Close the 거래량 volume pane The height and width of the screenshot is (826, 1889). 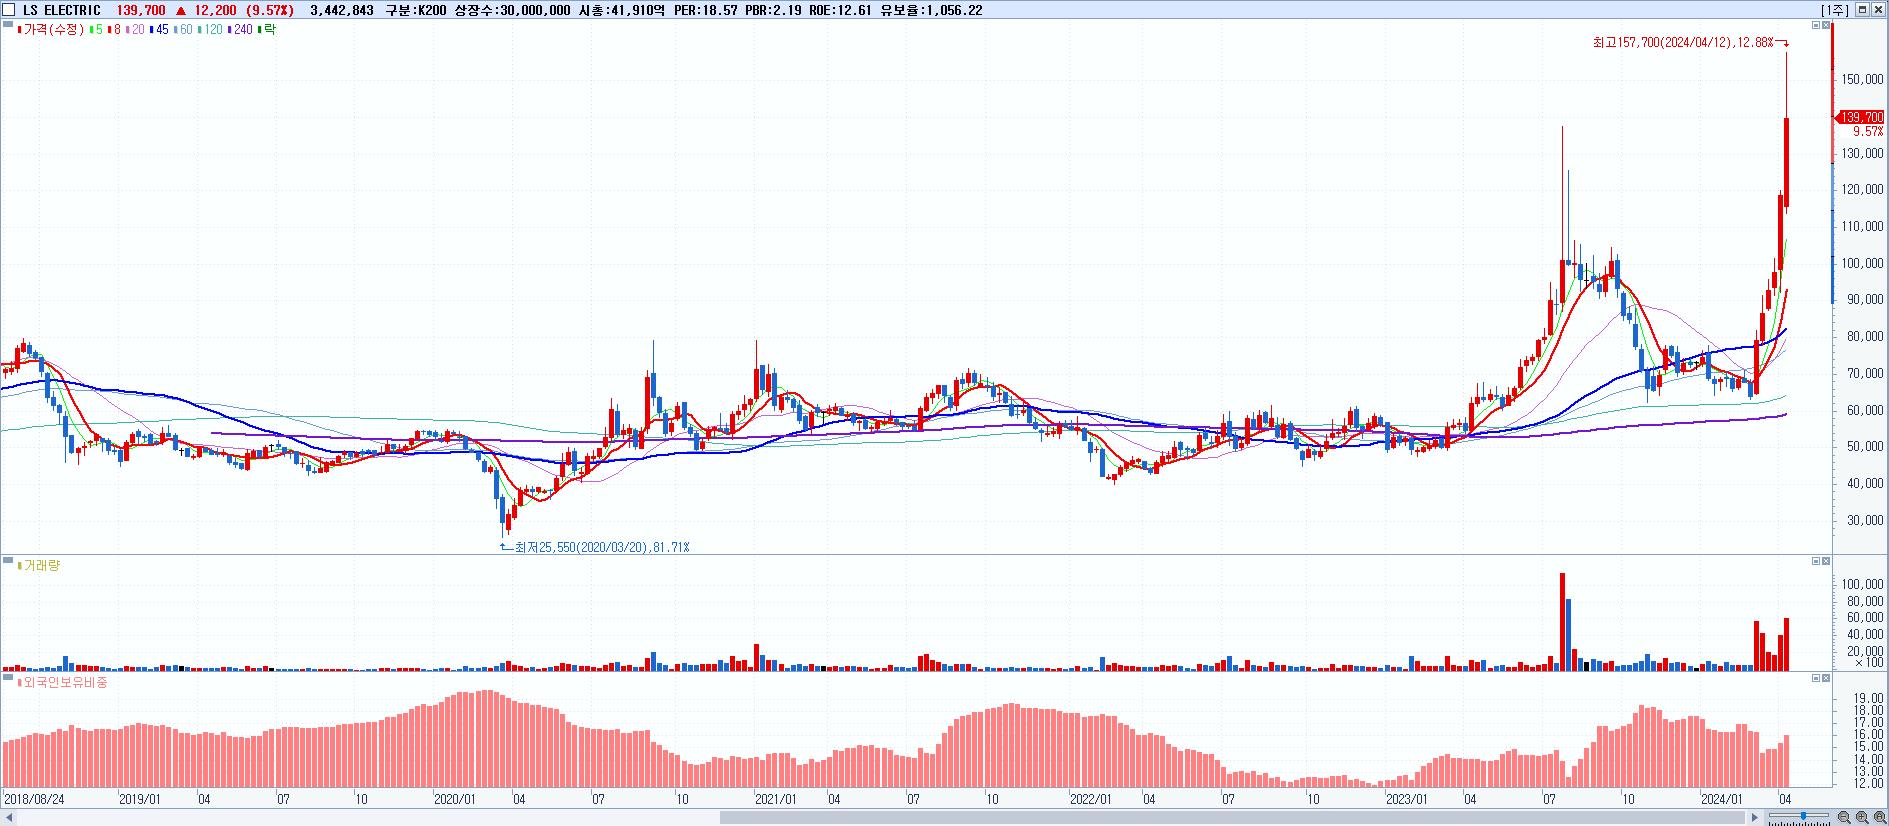point(1827,561)
